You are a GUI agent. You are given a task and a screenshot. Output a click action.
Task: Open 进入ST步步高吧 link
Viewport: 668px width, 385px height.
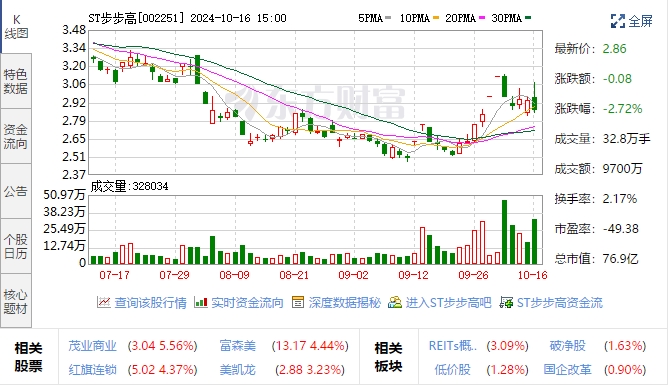pyautogui.click(x=448, y=303)
